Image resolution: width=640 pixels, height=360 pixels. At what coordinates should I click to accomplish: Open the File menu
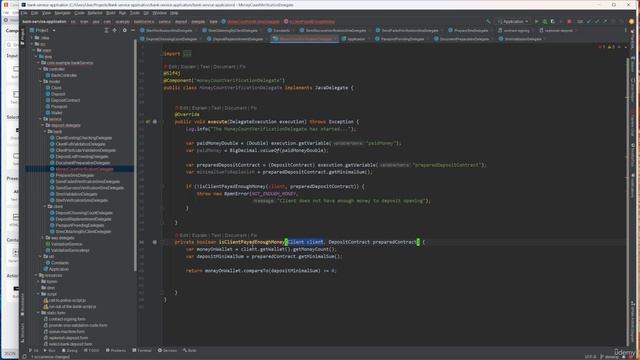(x=24, y=13)
